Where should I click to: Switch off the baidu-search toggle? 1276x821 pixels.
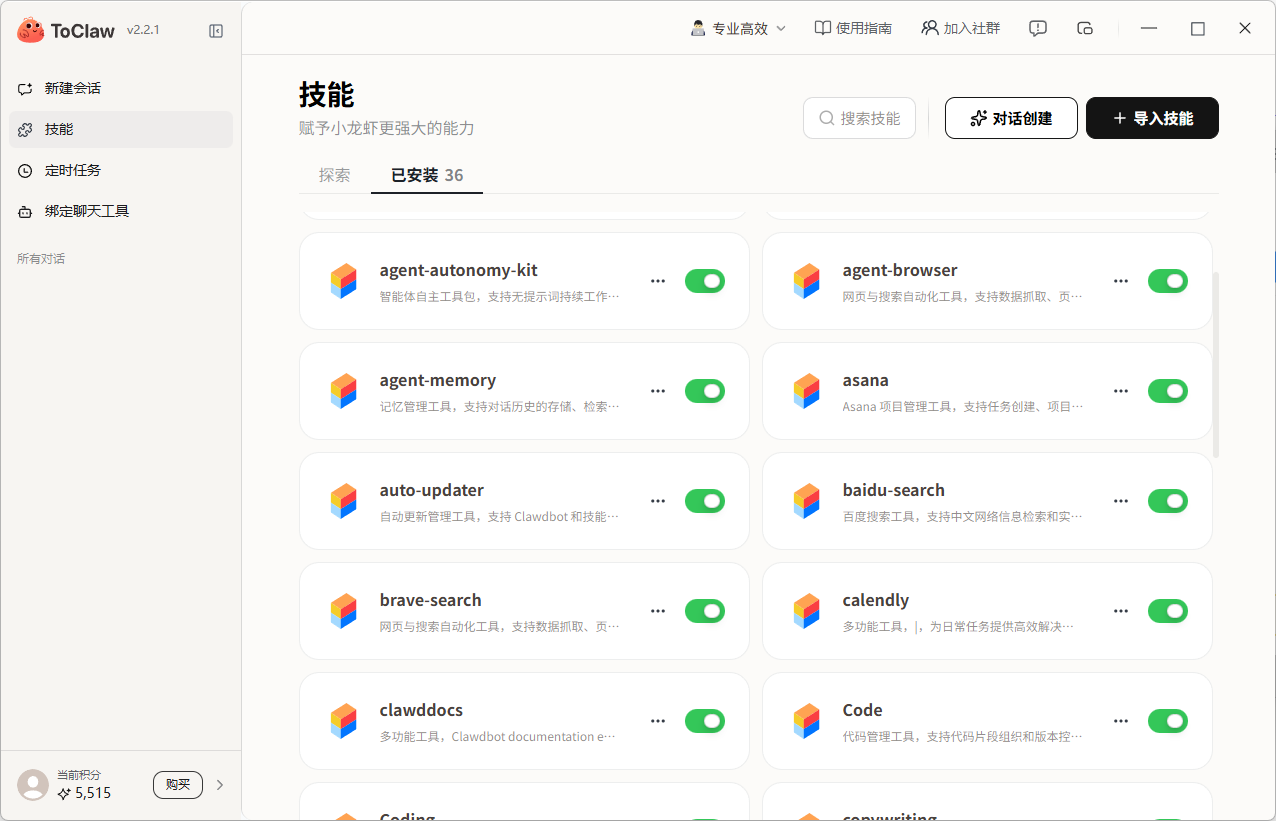pyautogui.click(x=1168, y=501)
